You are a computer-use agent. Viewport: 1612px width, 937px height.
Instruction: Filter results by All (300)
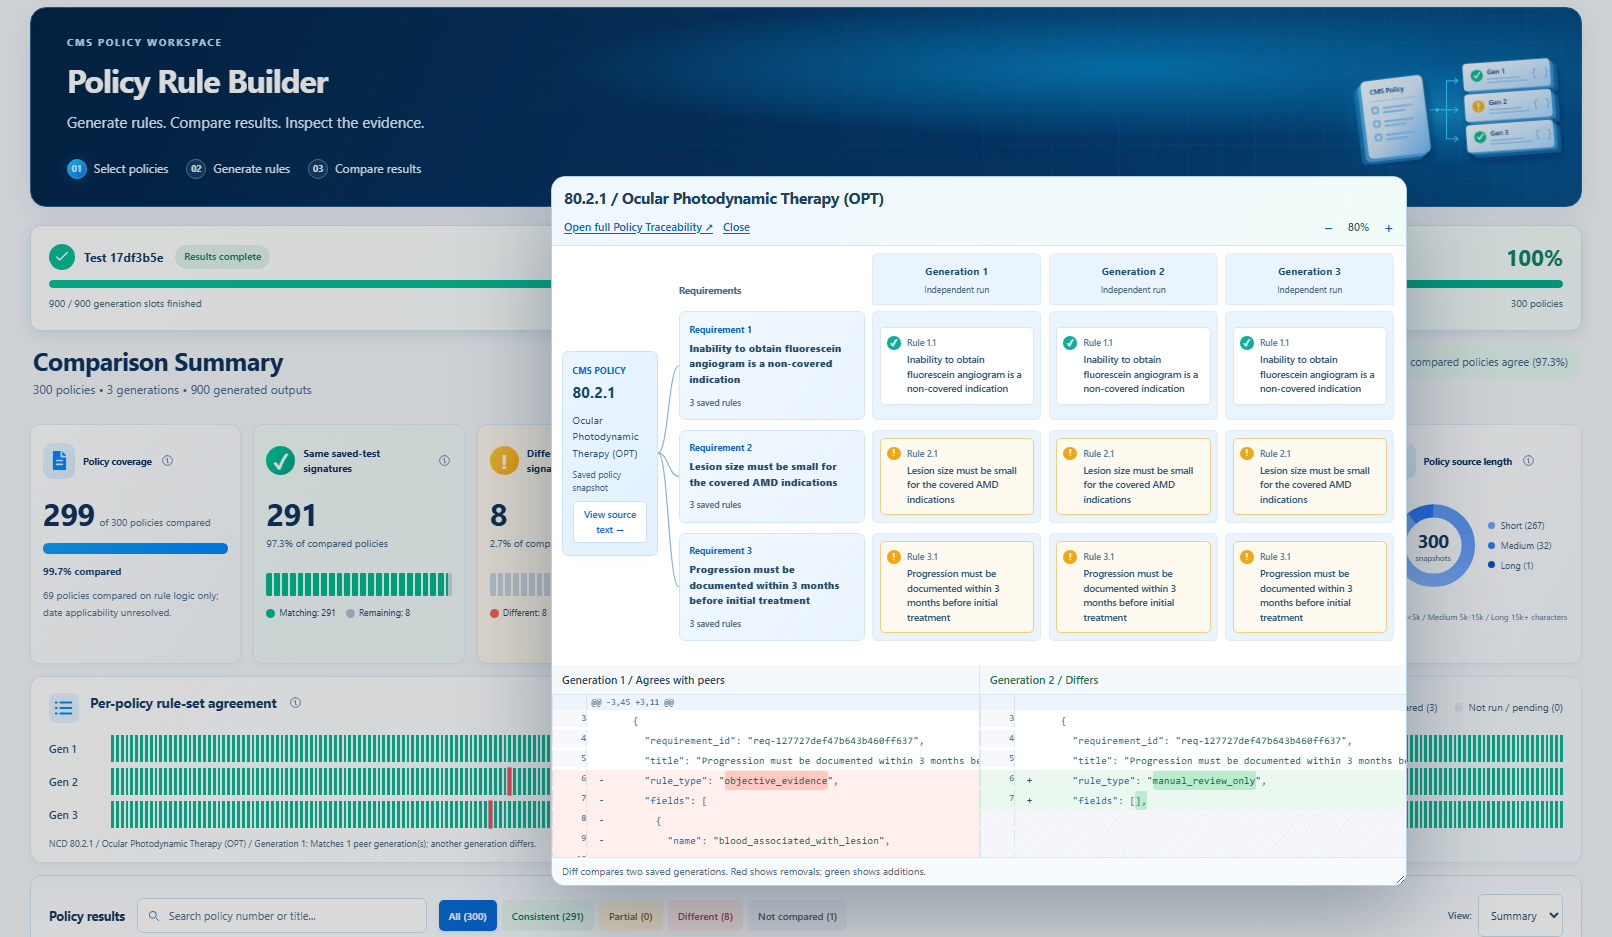pyautogui.click(x=467, y=916)
